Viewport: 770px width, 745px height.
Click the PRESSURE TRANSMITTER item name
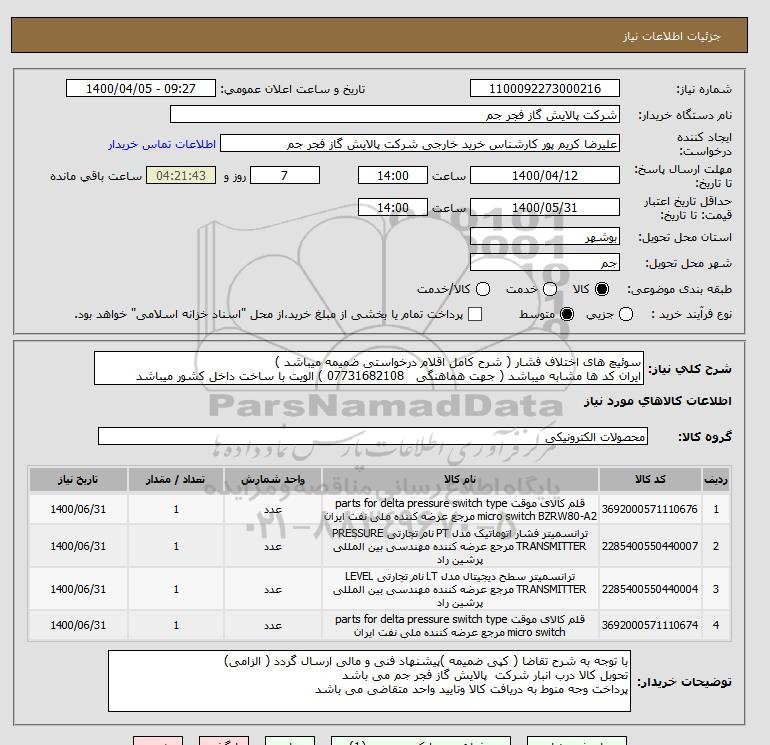pyautogui.click(x=460, y=546)
